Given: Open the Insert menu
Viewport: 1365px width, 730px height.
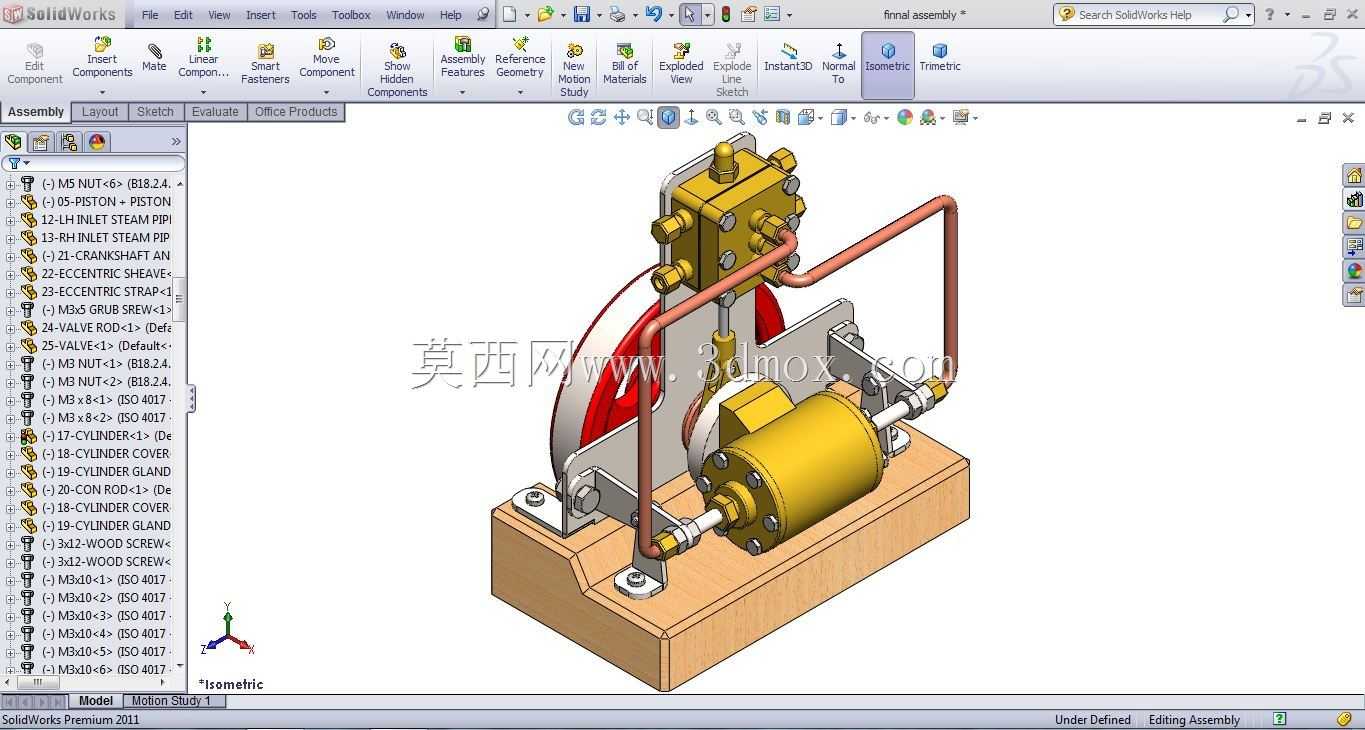Looking at the screenshot, I should coord(261,15).
